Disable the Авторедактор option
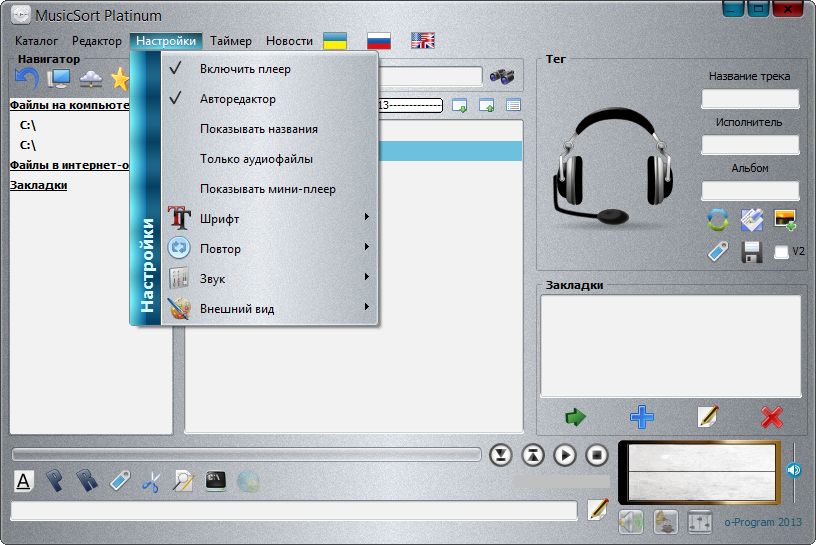This screenshot has width=816, height=545. click(x=237, y=99)
